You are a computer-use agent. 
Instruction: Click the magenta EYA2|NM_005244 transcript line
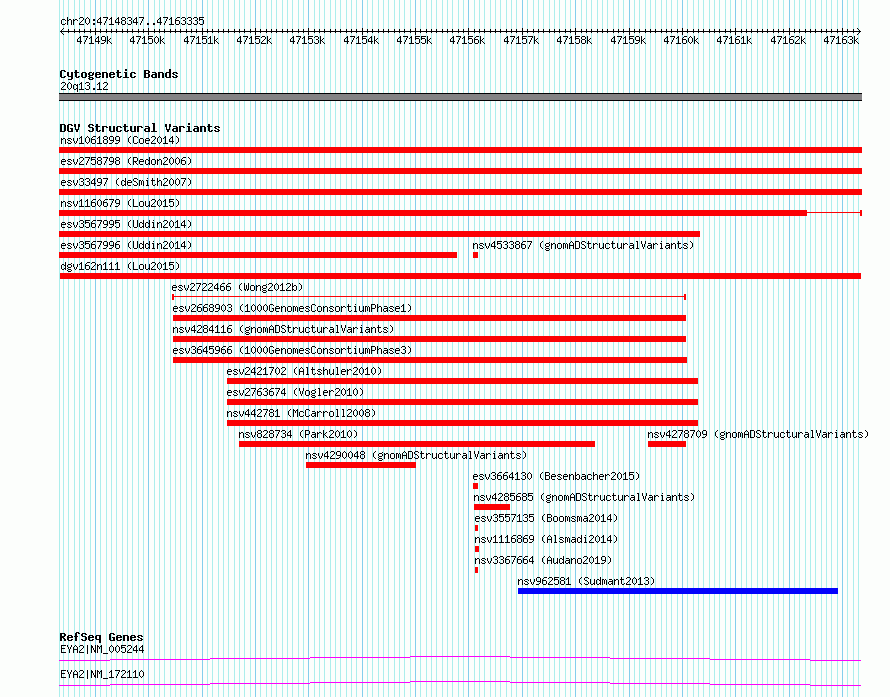[460, 658]
